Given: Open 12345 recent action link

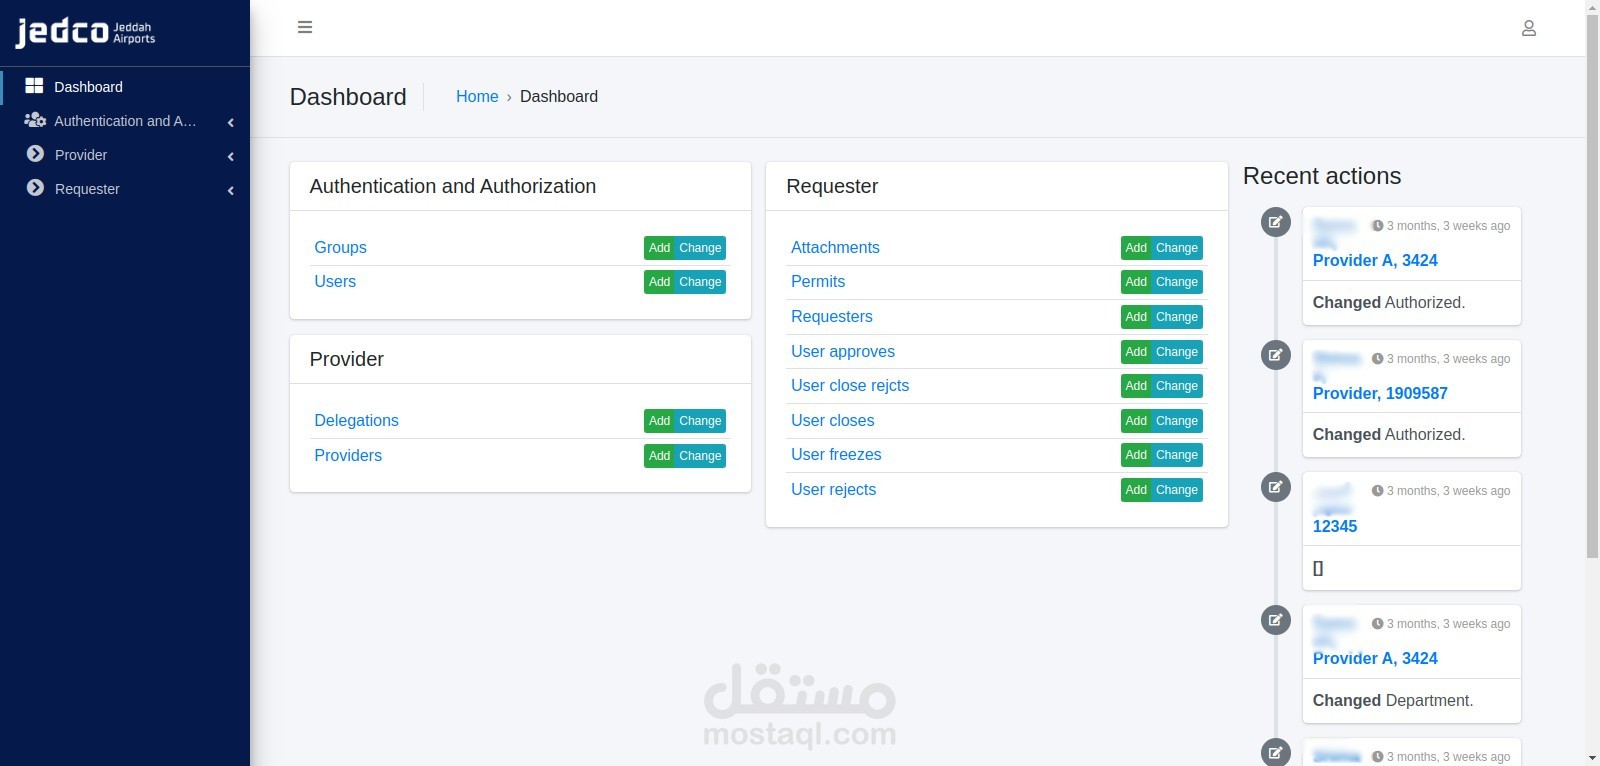Looking at the screenshot, I should 1335,526.
